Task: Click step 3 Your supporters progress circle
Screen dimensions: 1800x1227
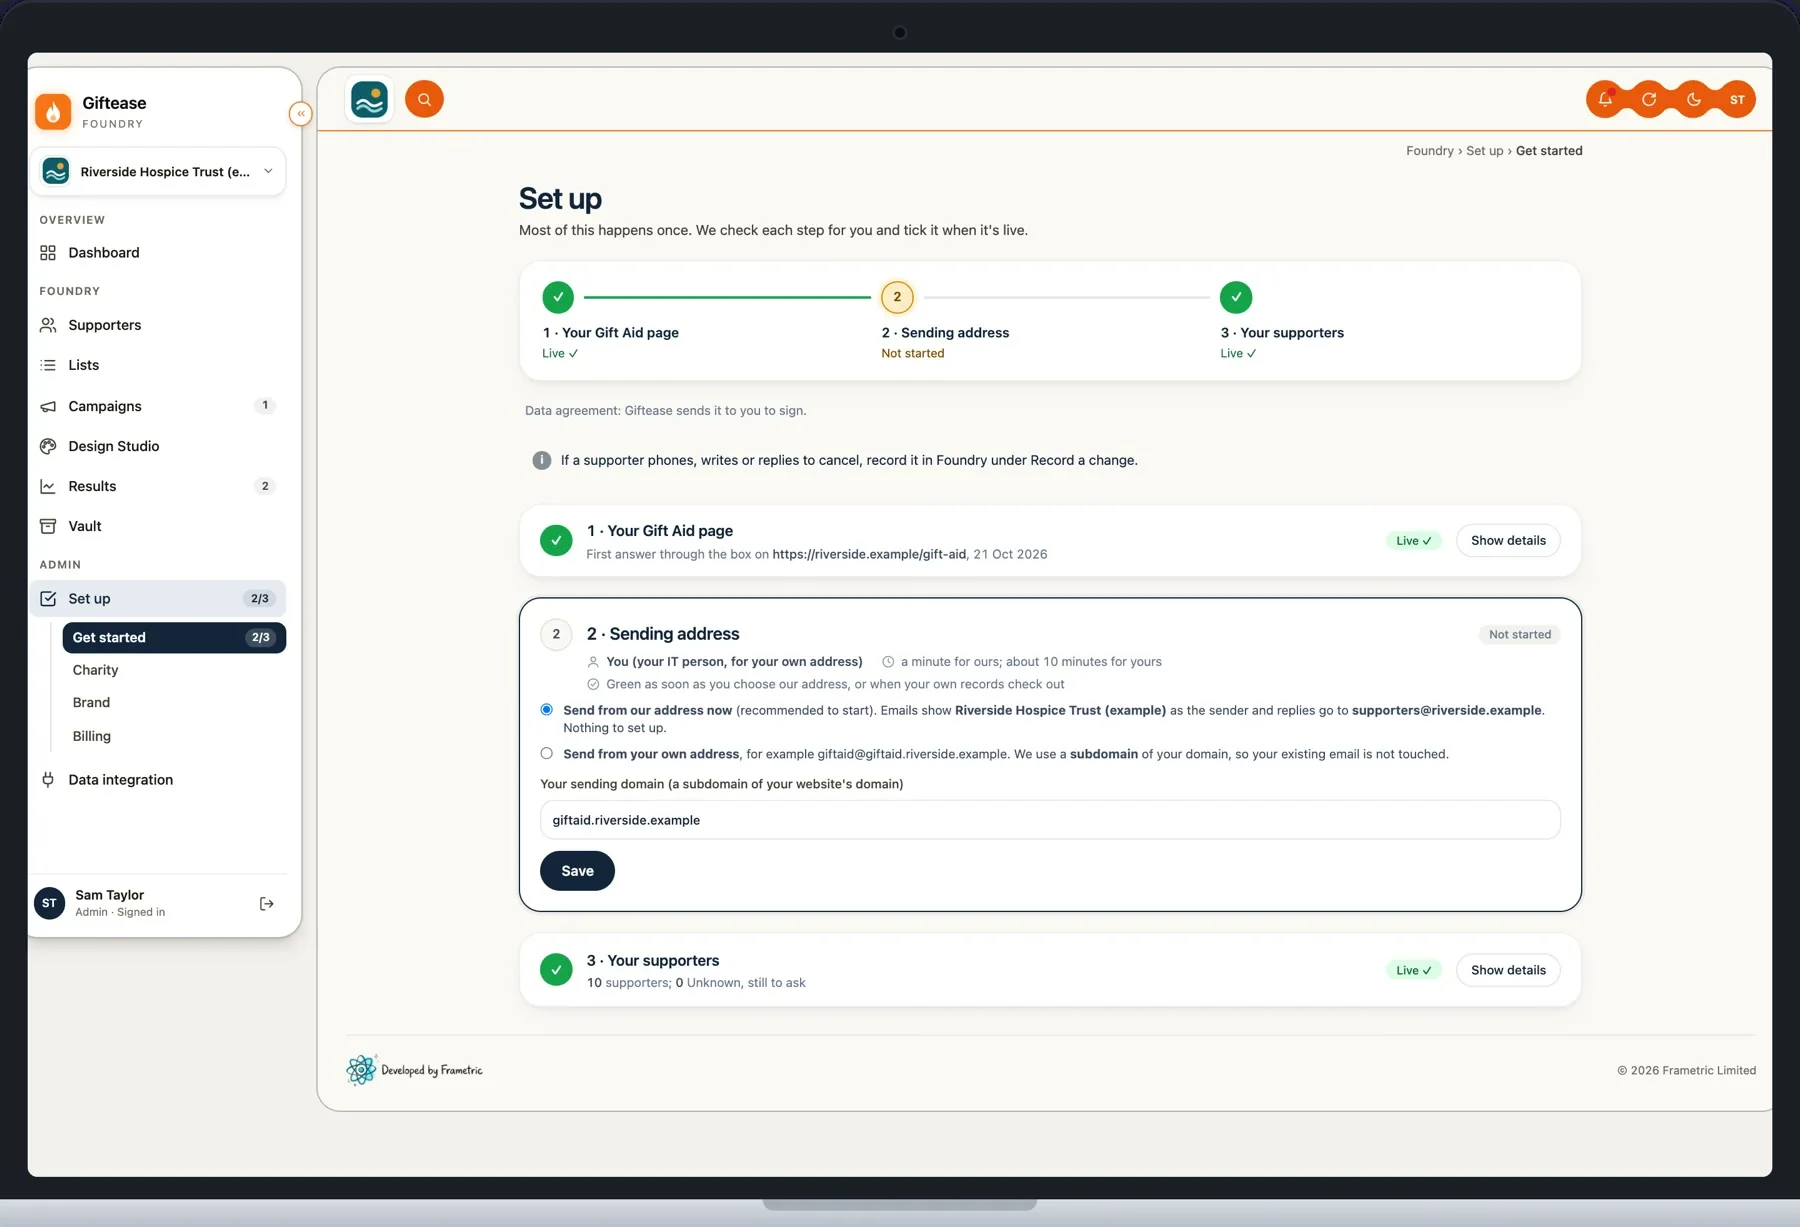Action: [x=1236, y=297]
